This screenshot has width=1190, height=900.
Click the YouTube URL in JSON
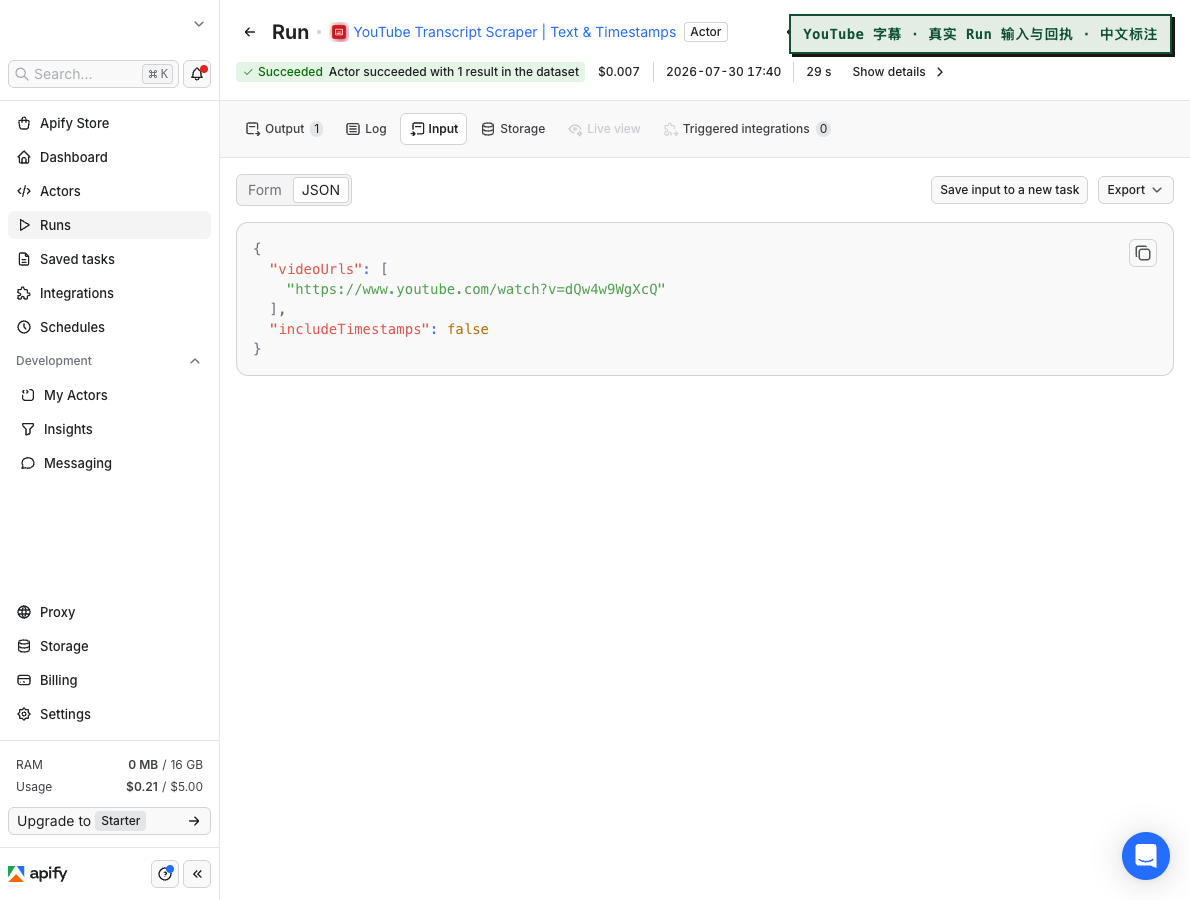click(476, 289)
